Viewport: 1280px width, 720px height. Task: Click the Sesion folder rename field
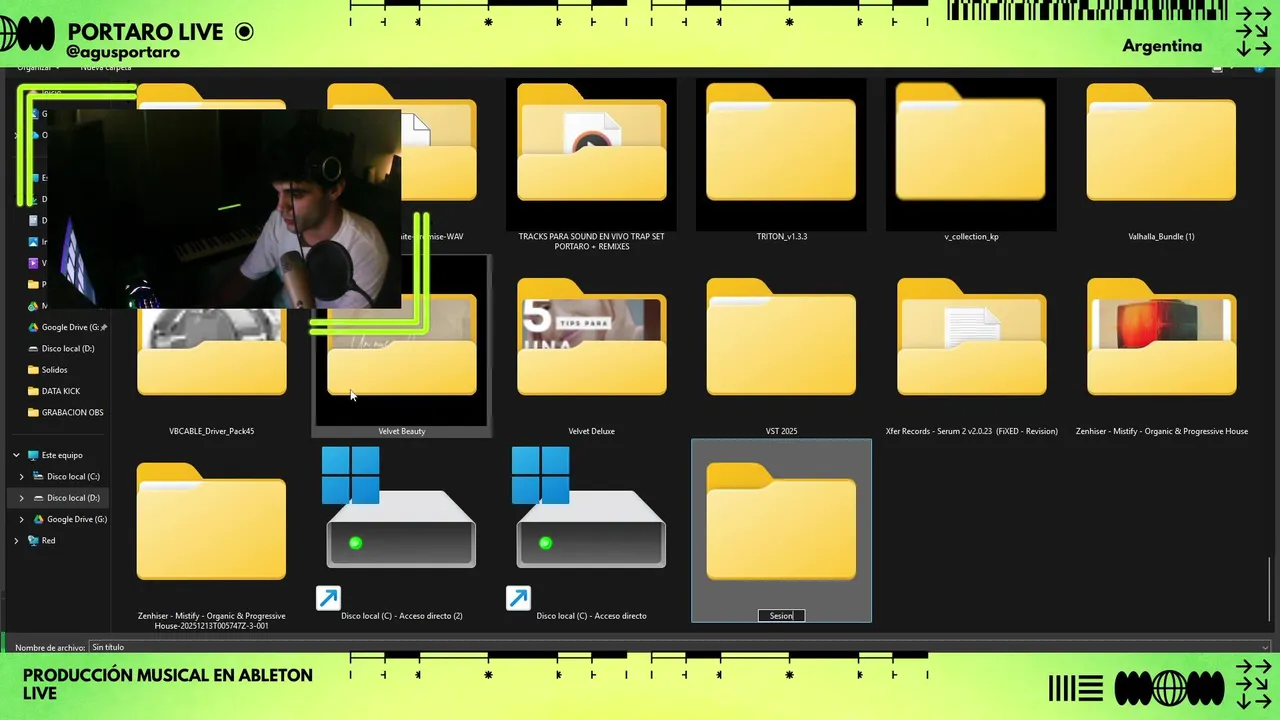pyautogui.click(x=781, y=616)
